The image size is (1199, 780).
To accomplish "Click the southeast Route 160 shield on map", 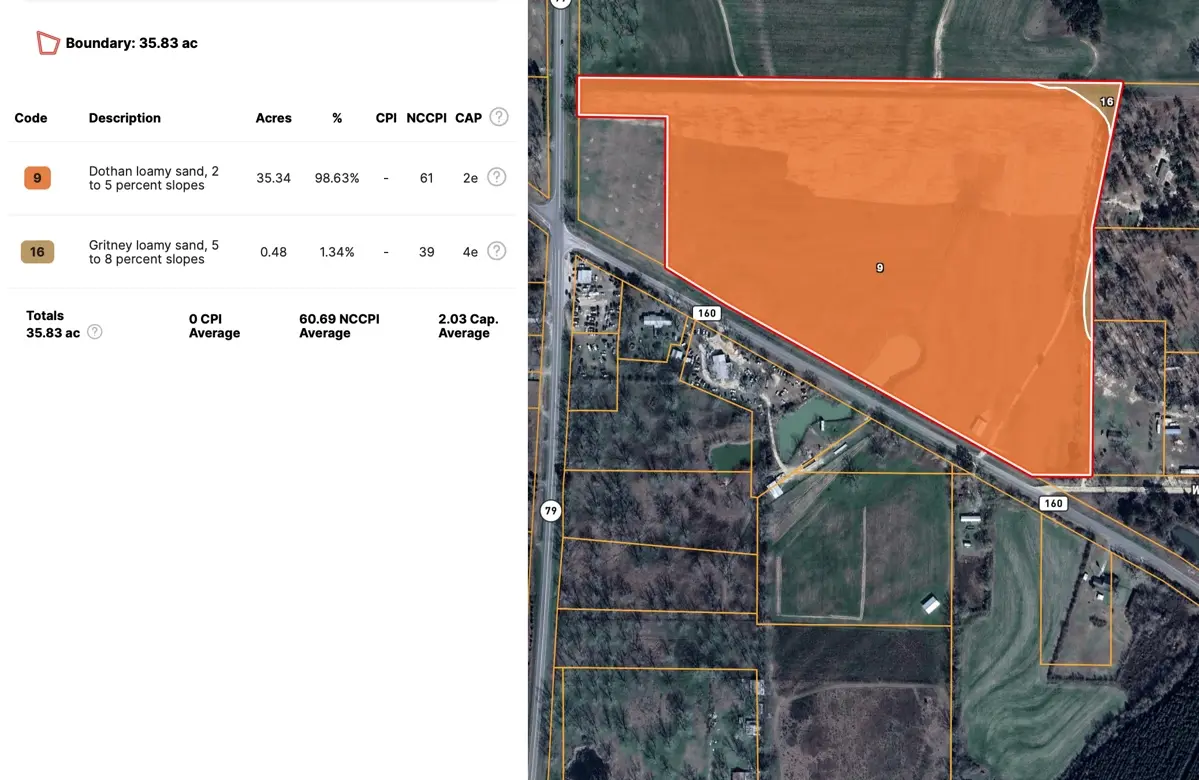I will point(1053,503).
